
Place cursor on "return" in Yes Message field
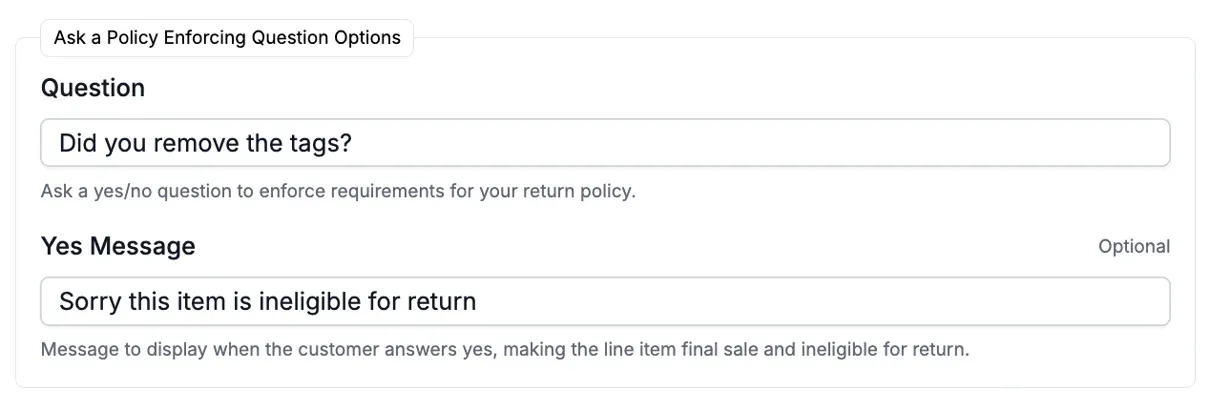click(x=443, y=301)
